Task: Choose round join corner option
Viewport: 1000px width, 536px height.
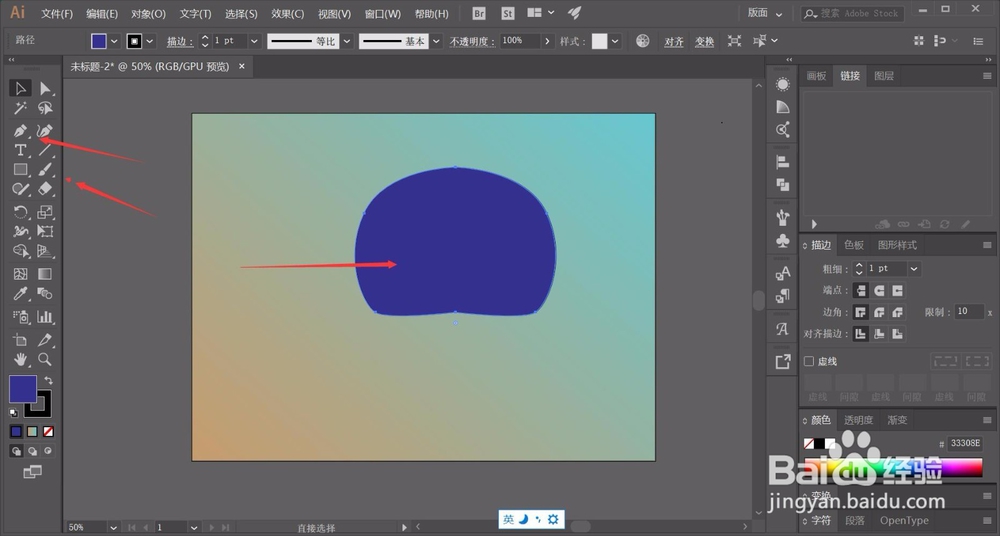Action: tap(879, 312)
